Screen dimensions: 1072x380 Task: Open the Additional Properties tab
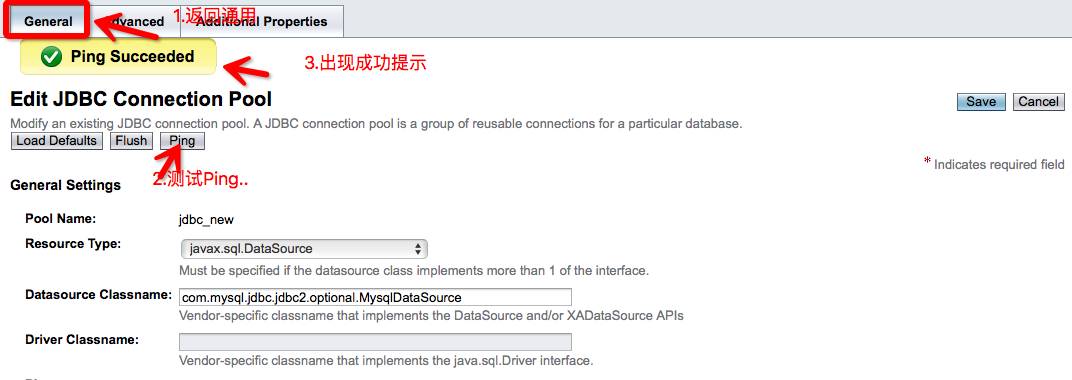261,21
